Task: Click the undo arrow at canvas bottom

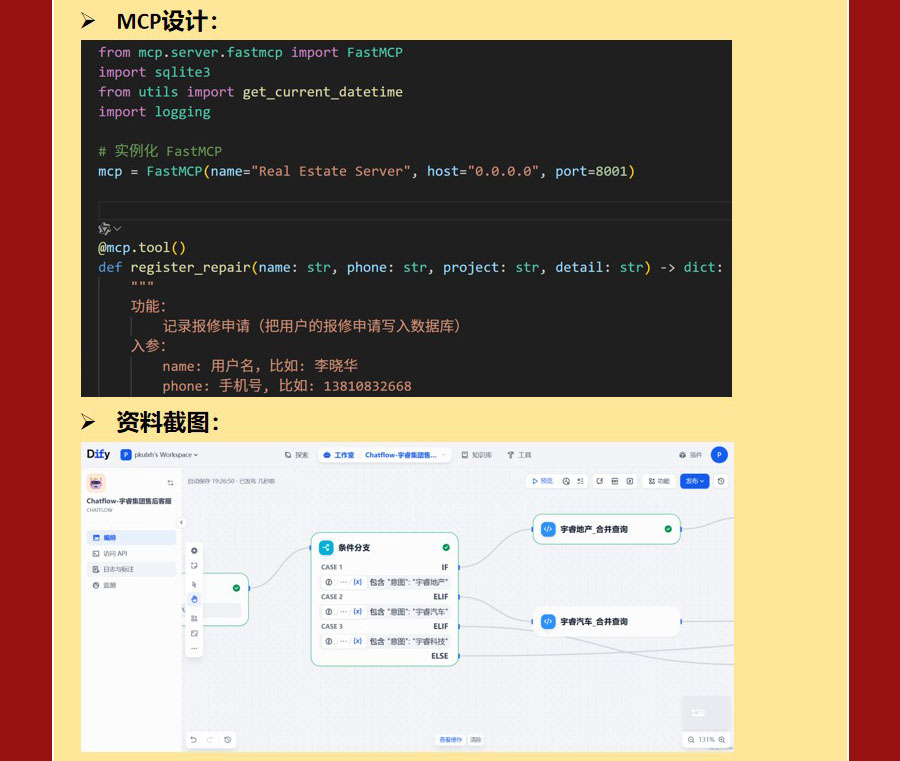Action: tap(194, 740)
